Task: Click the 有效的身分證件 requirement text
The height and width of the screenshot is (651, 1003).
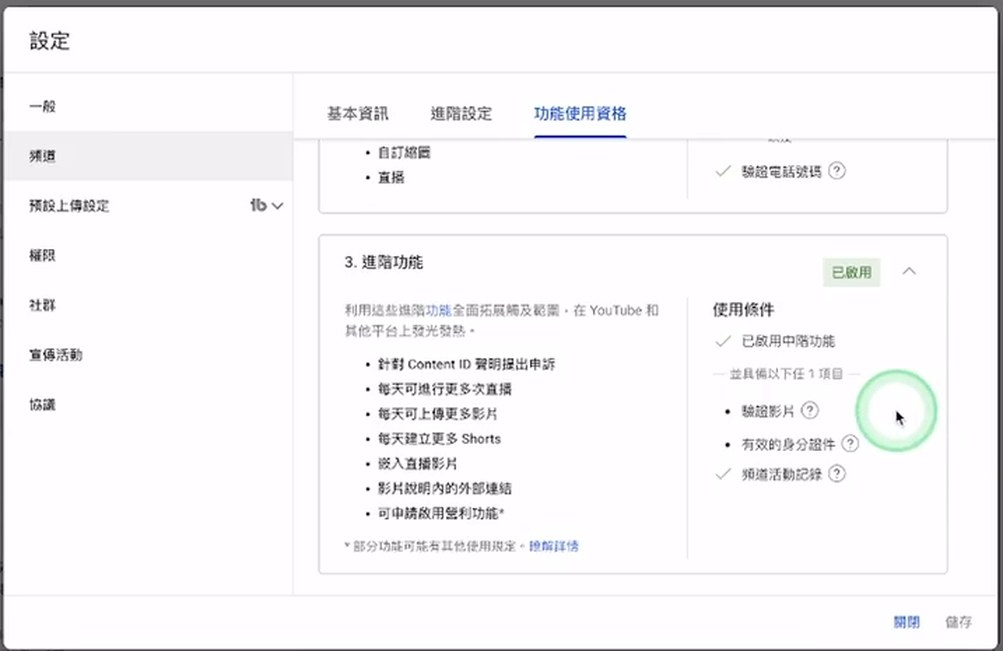Action: [788, 444]
